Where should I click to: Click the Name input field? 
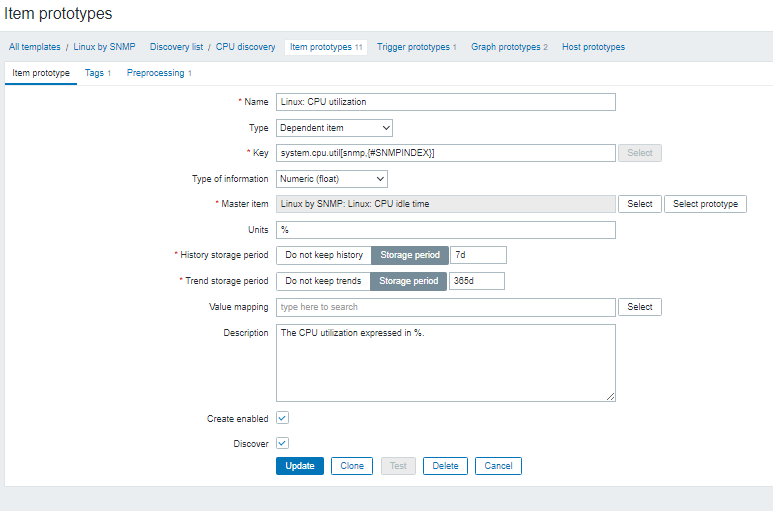(445, 102)
